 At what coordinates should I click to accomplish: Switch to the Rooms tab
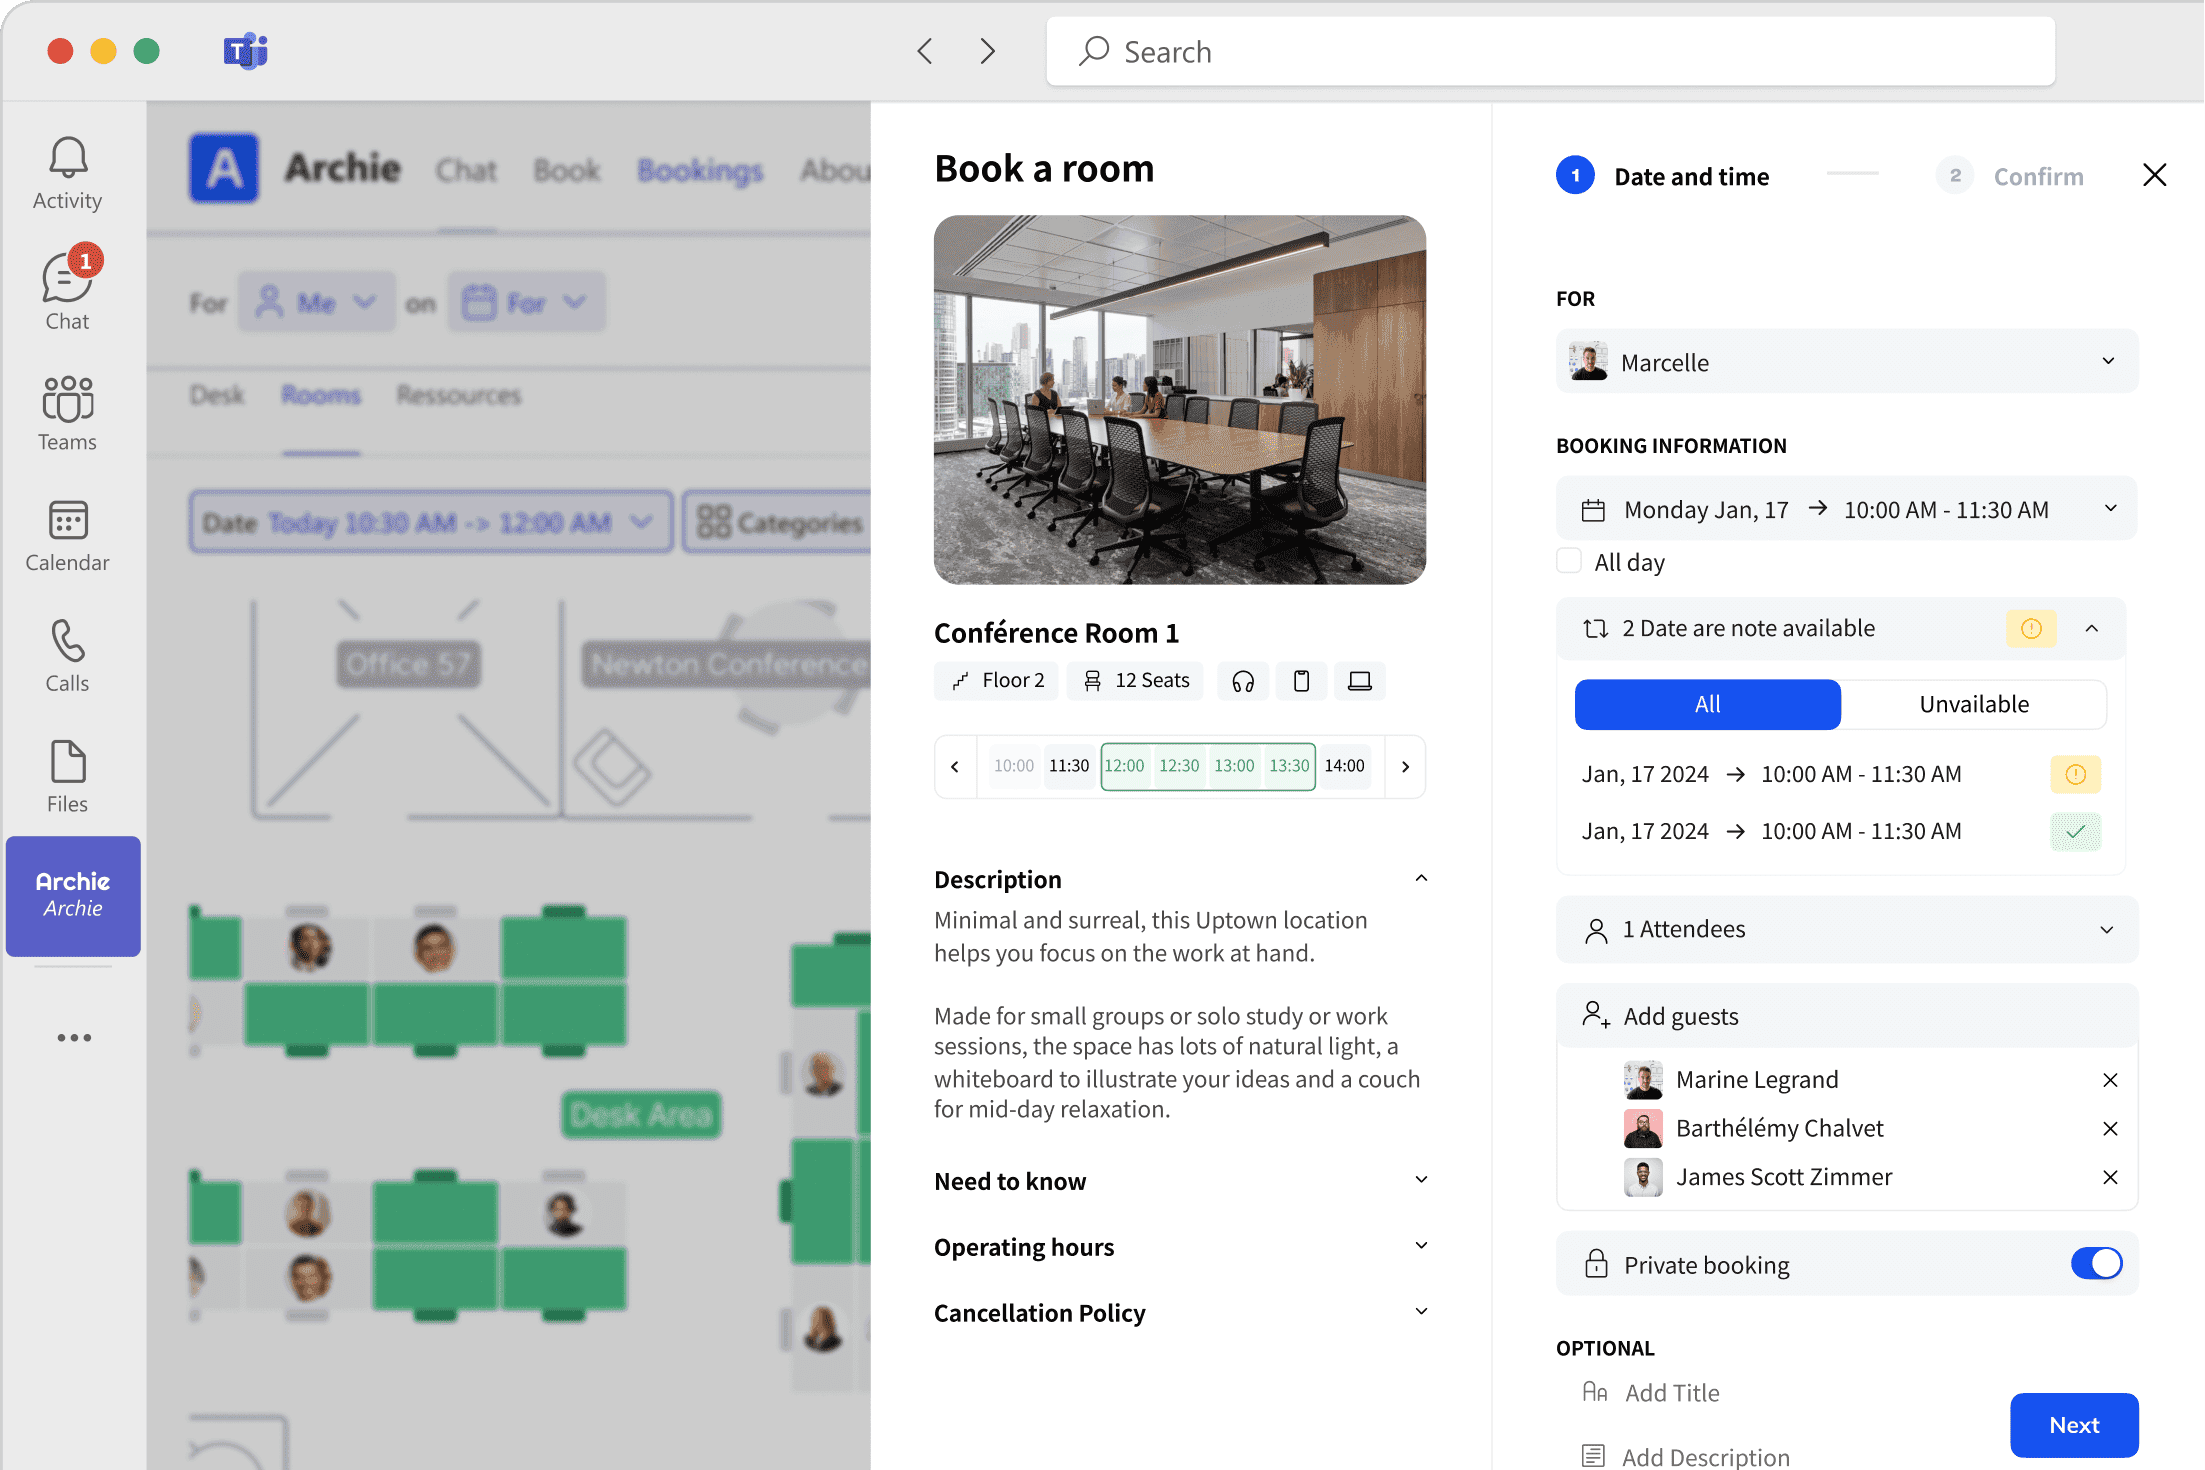click(320, 394)
